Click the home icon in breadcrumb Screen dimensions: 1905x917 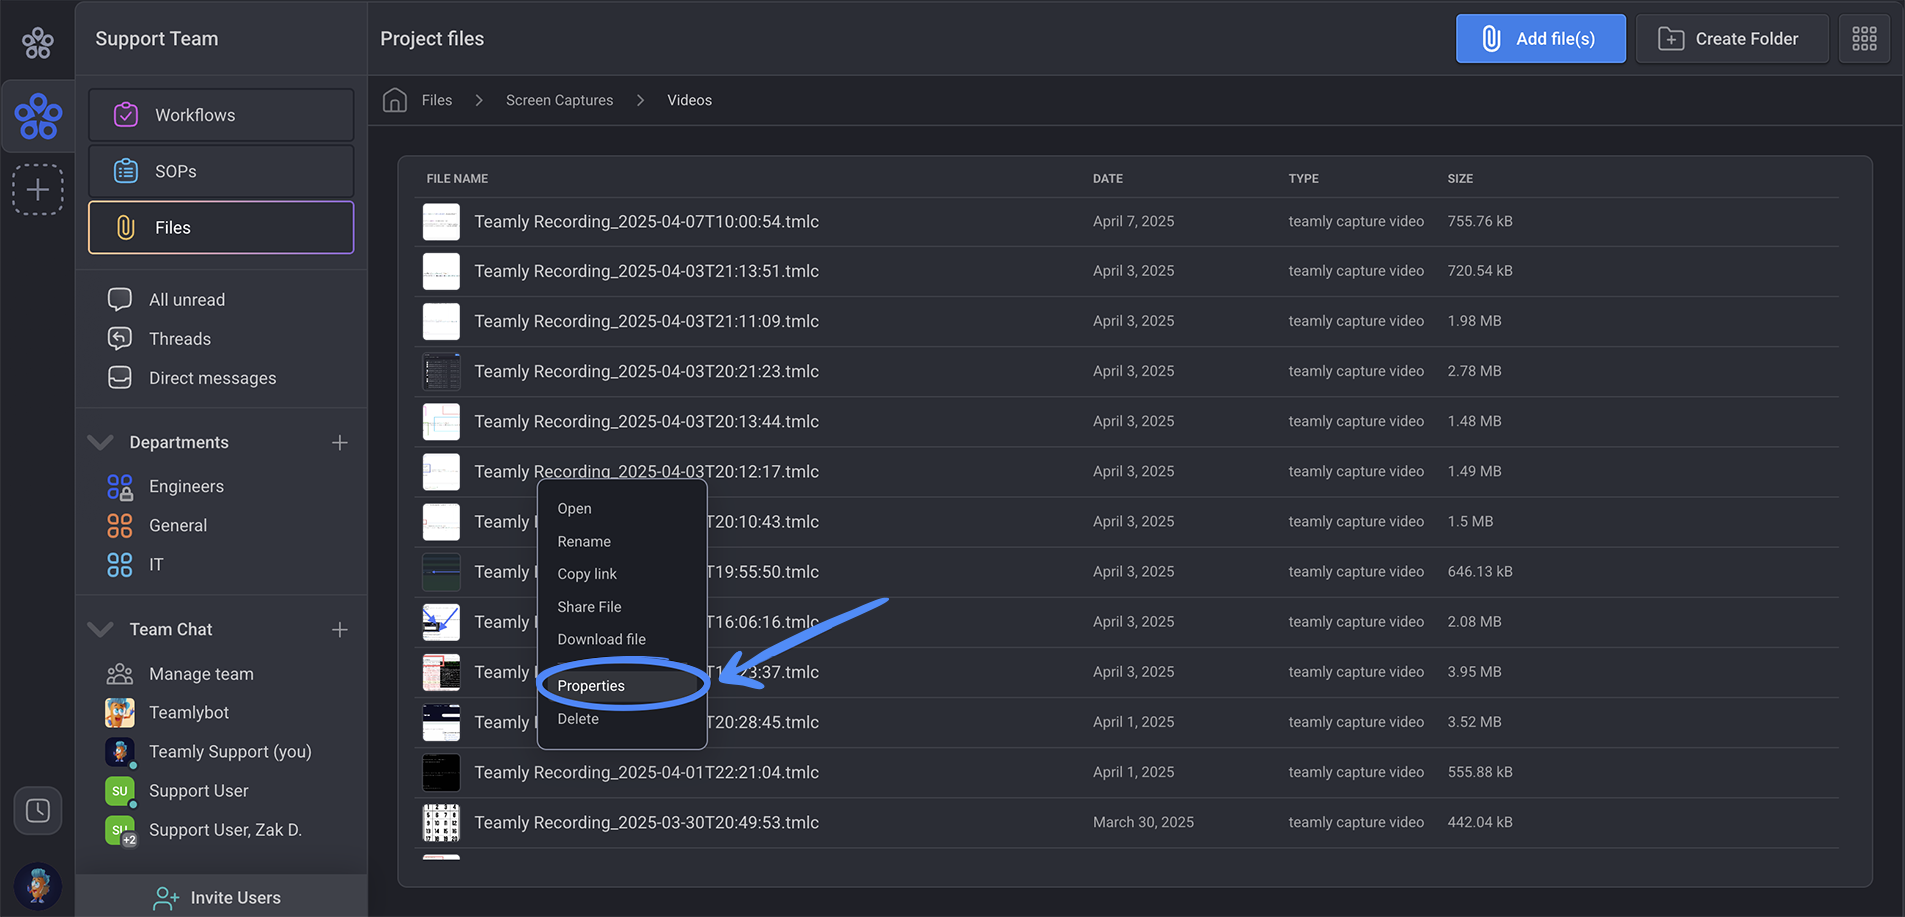pos(395,100)
